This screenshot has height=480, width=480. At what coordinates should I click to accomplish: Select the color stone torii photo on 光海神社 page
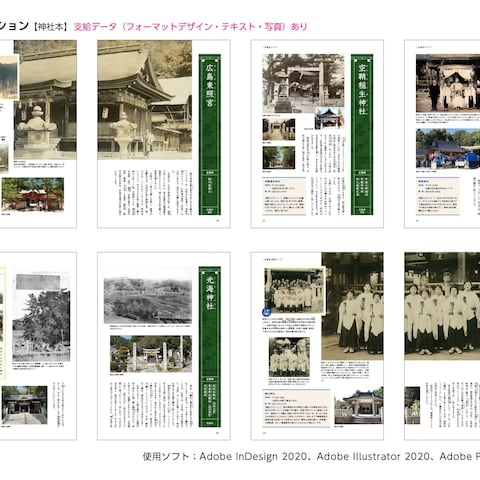click(x=151, y=354)
